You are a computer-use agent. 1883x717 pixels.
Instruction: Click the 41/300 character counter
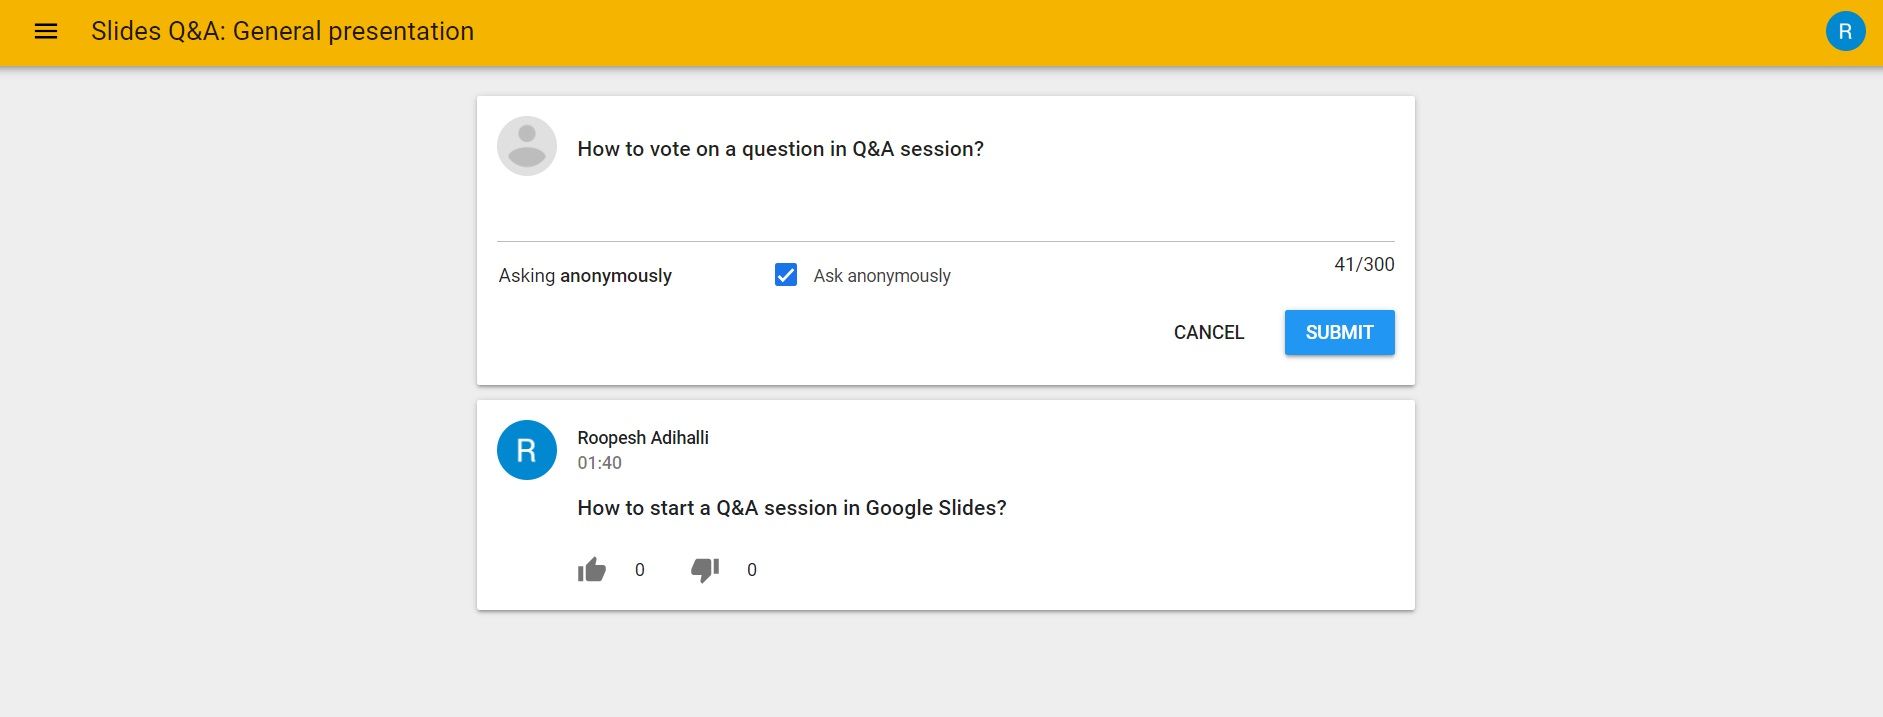[x=1364, y=264]
